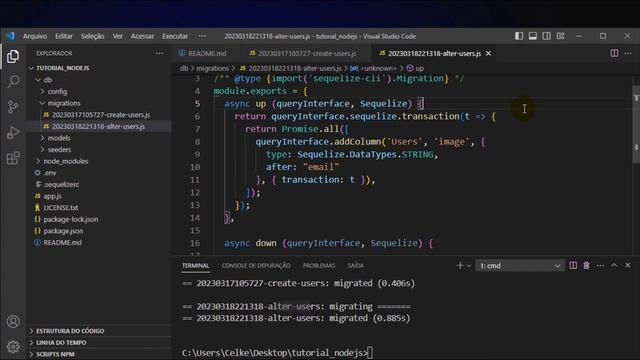Collapse the db folder

click(x=99, y=80)
